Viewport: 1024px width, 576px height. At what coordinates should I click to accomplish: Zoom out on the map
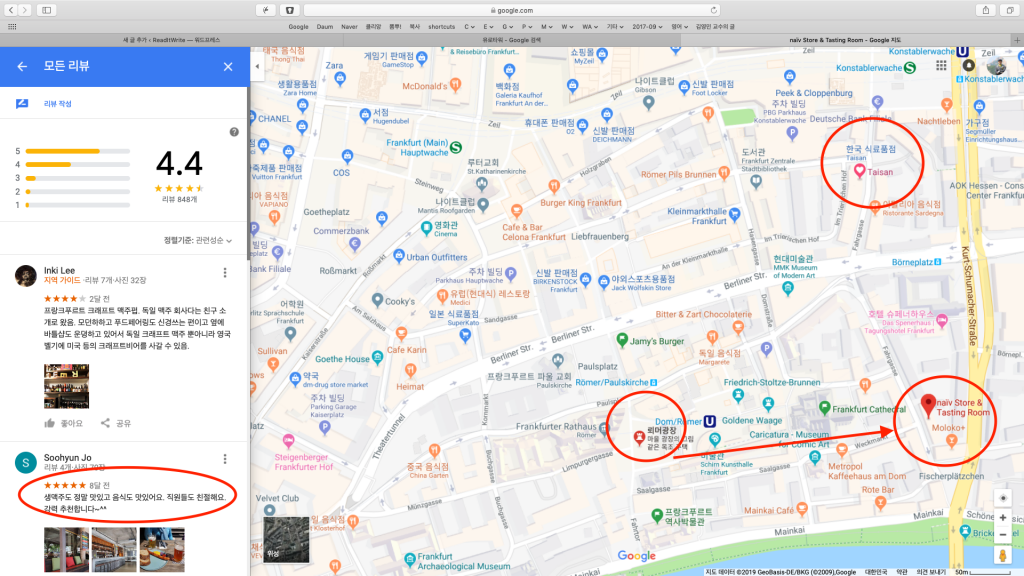click(x=1002, y=534)
